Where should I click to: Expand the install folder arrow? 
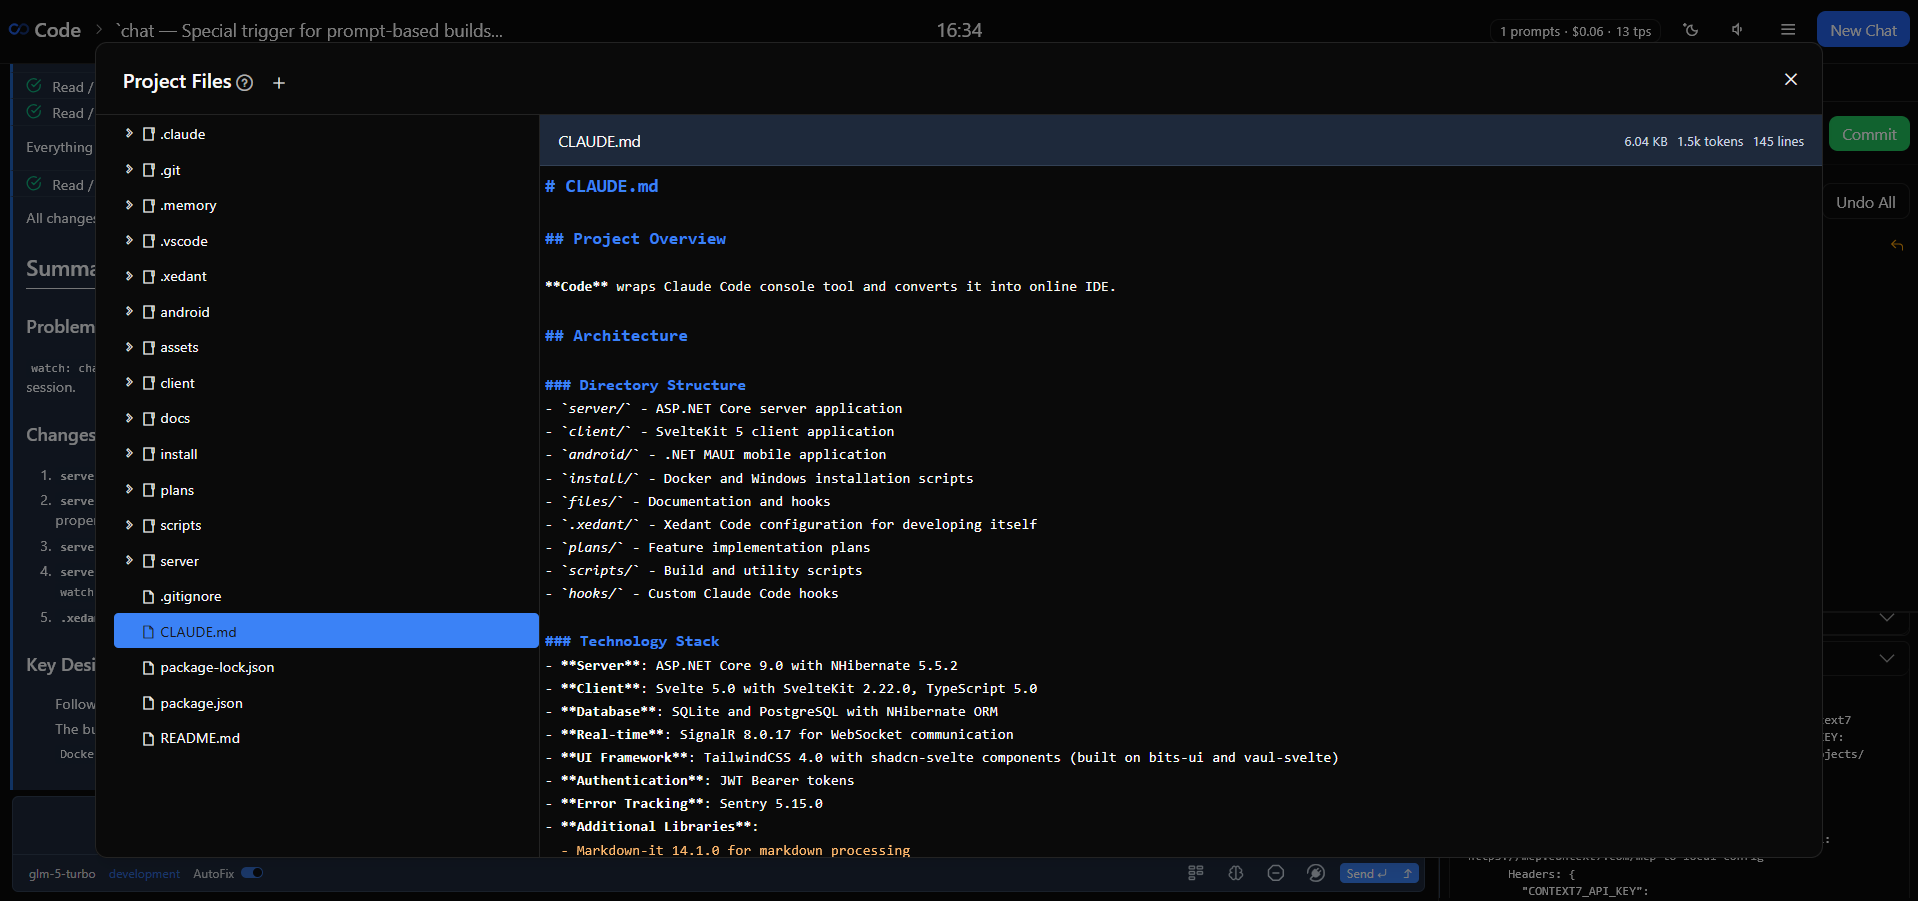click(129, 453)
